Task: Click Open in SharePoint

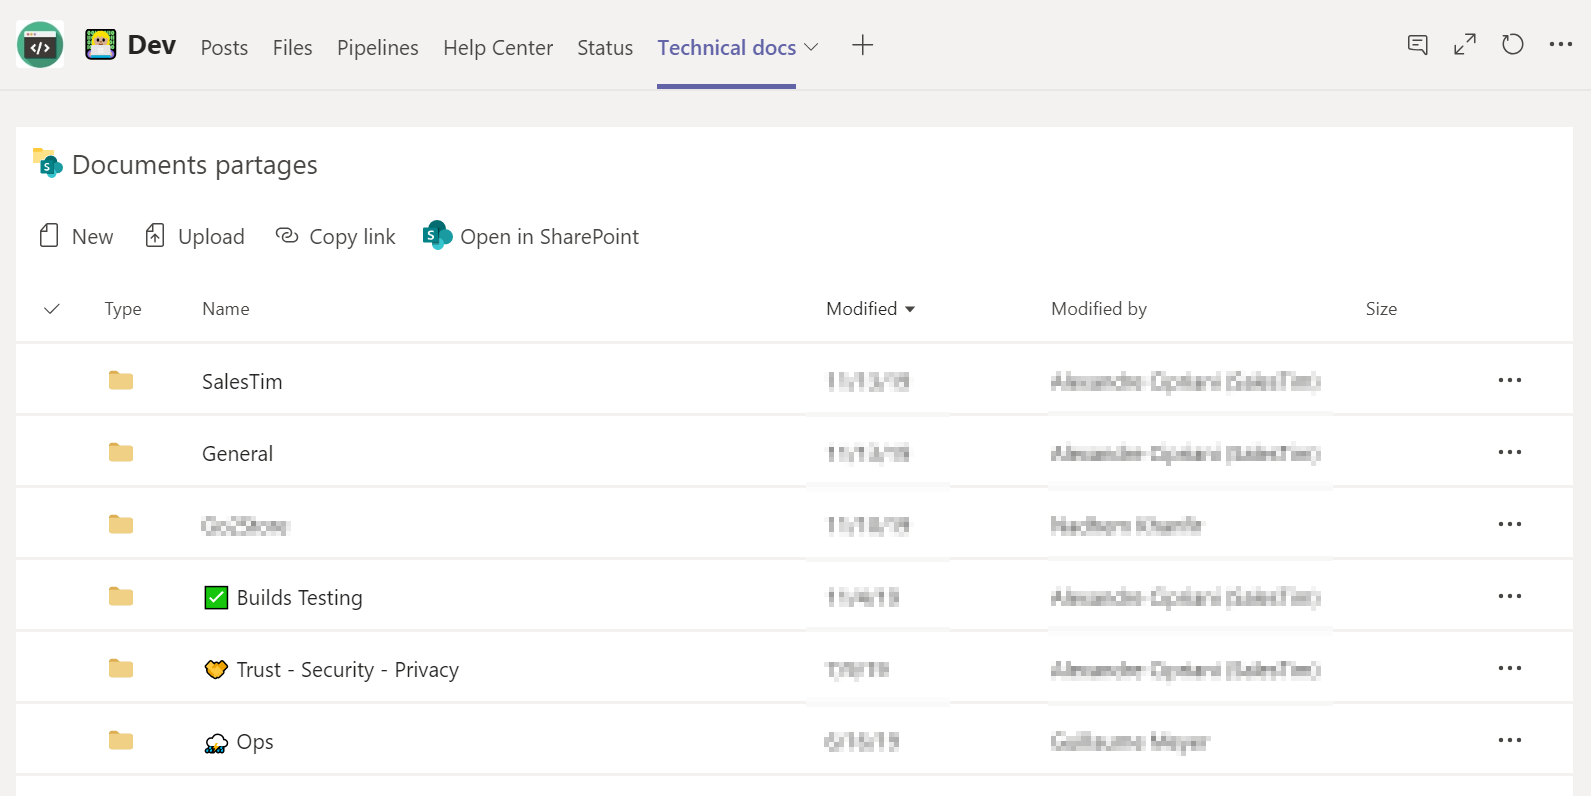Action: [x=531, y=237]
